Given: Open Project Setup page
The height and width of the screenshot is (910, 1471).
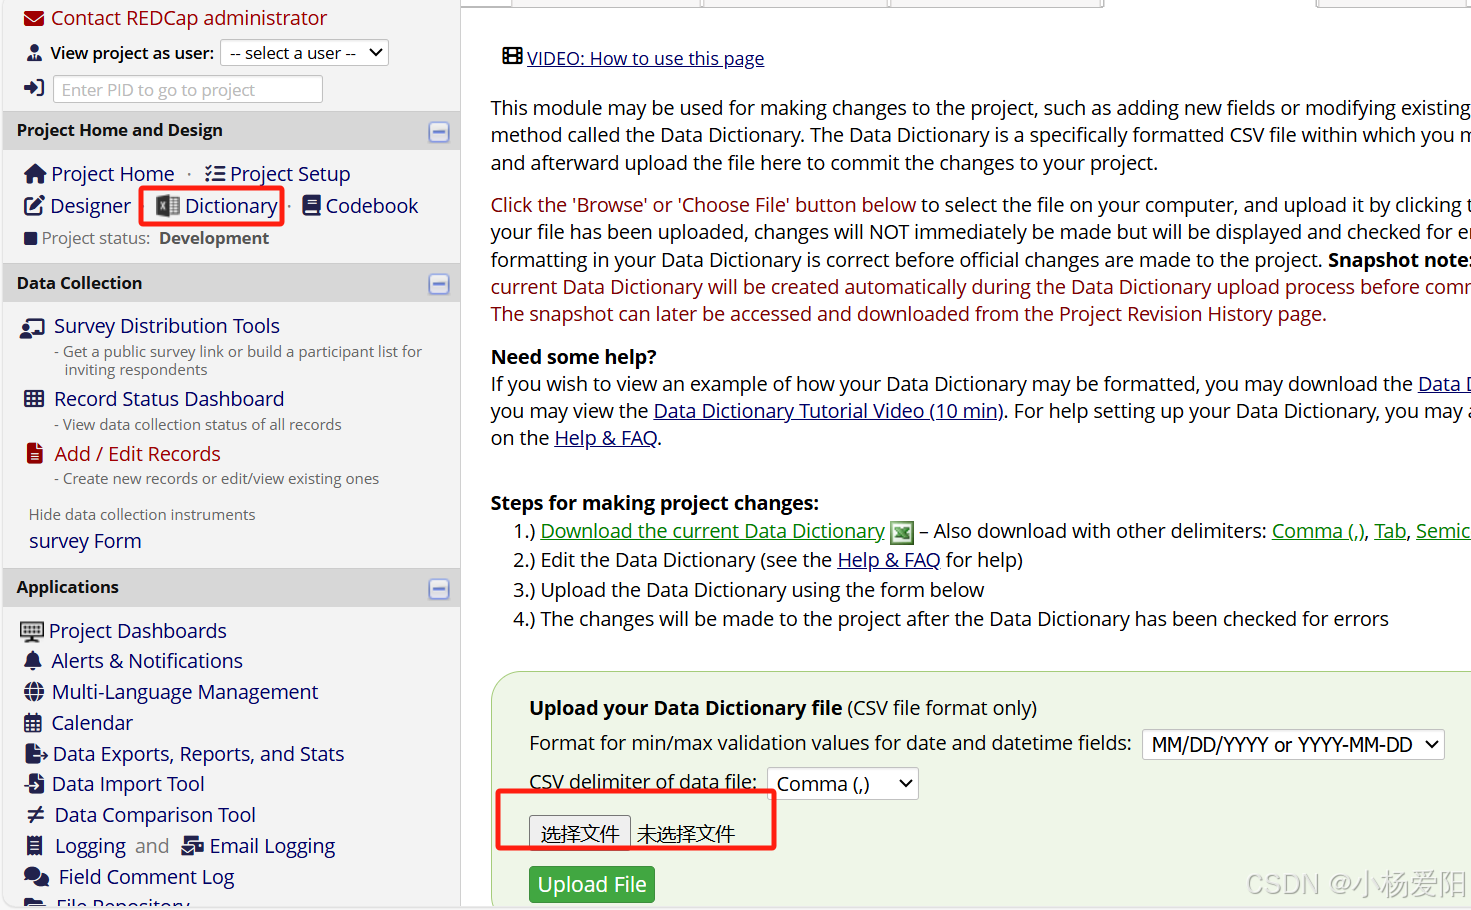Looking at the screenshot, I should coord(290,174).
